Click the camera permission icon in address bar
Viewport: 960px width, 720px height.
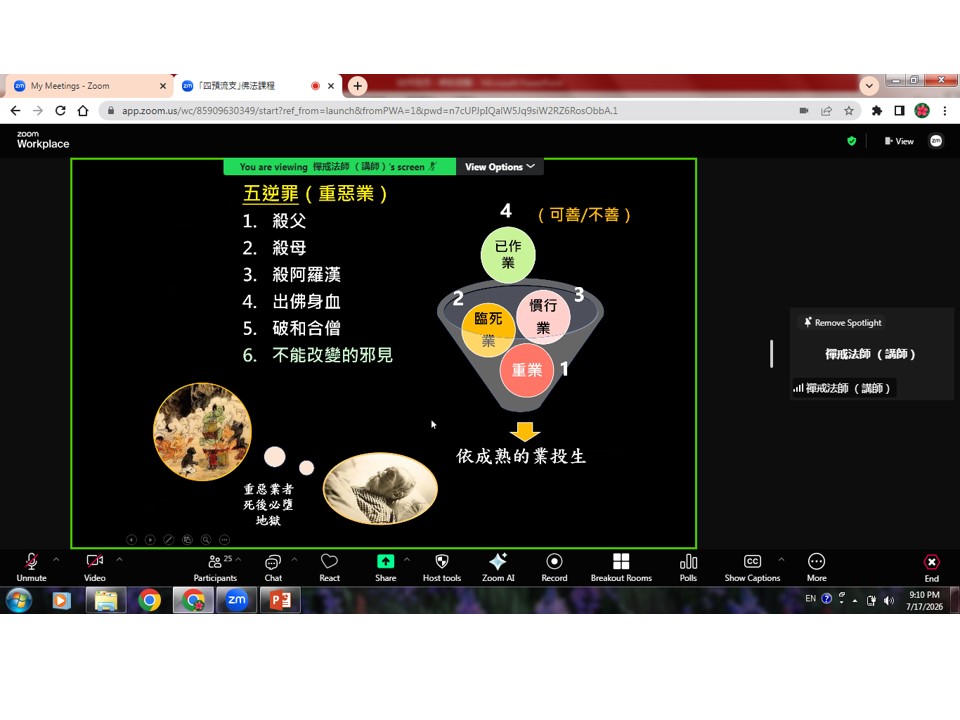[804, 111]
